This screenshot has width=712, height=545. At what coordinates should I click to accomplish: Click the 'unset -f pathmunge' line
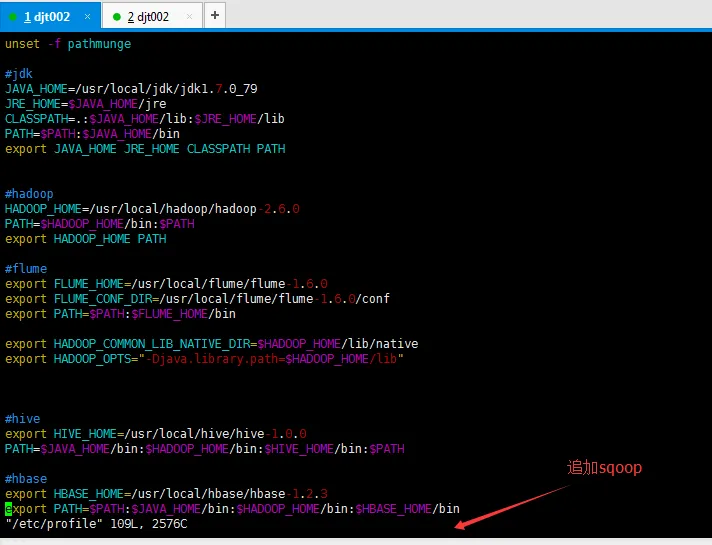pyautogui.click(x=68, y=44)
